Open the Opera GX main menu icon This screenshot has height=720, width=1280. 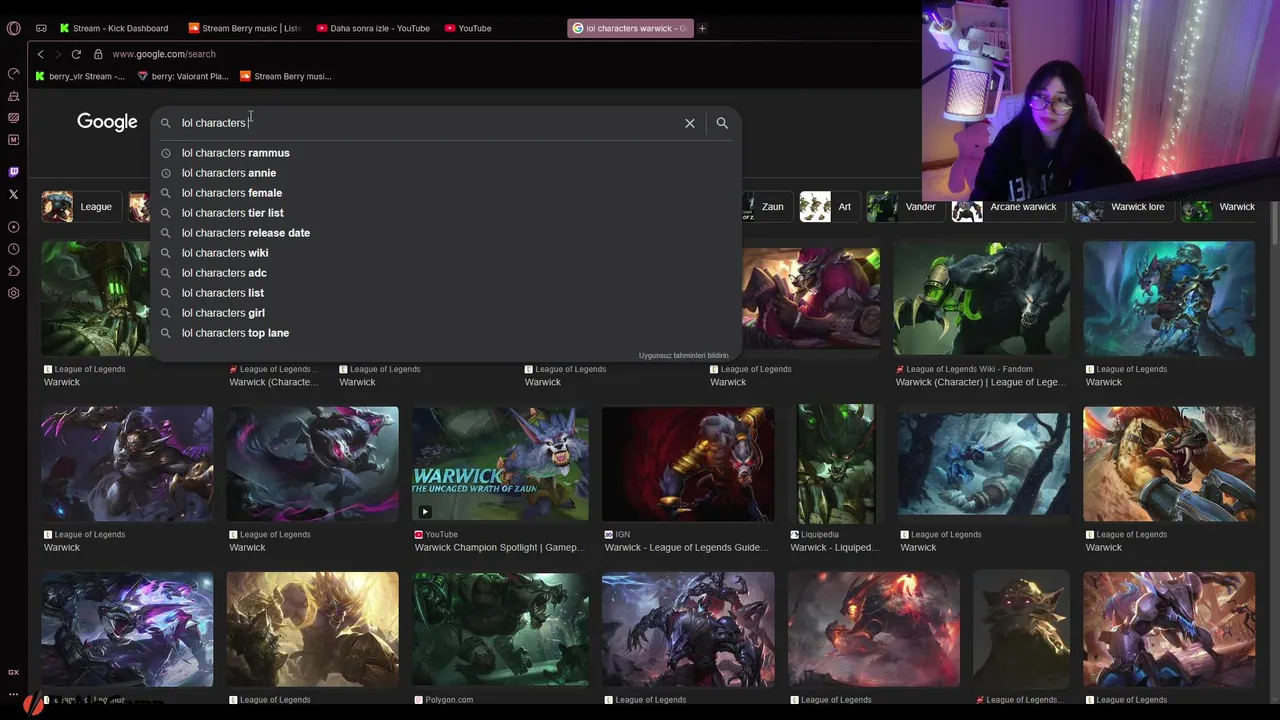point(13,28)
